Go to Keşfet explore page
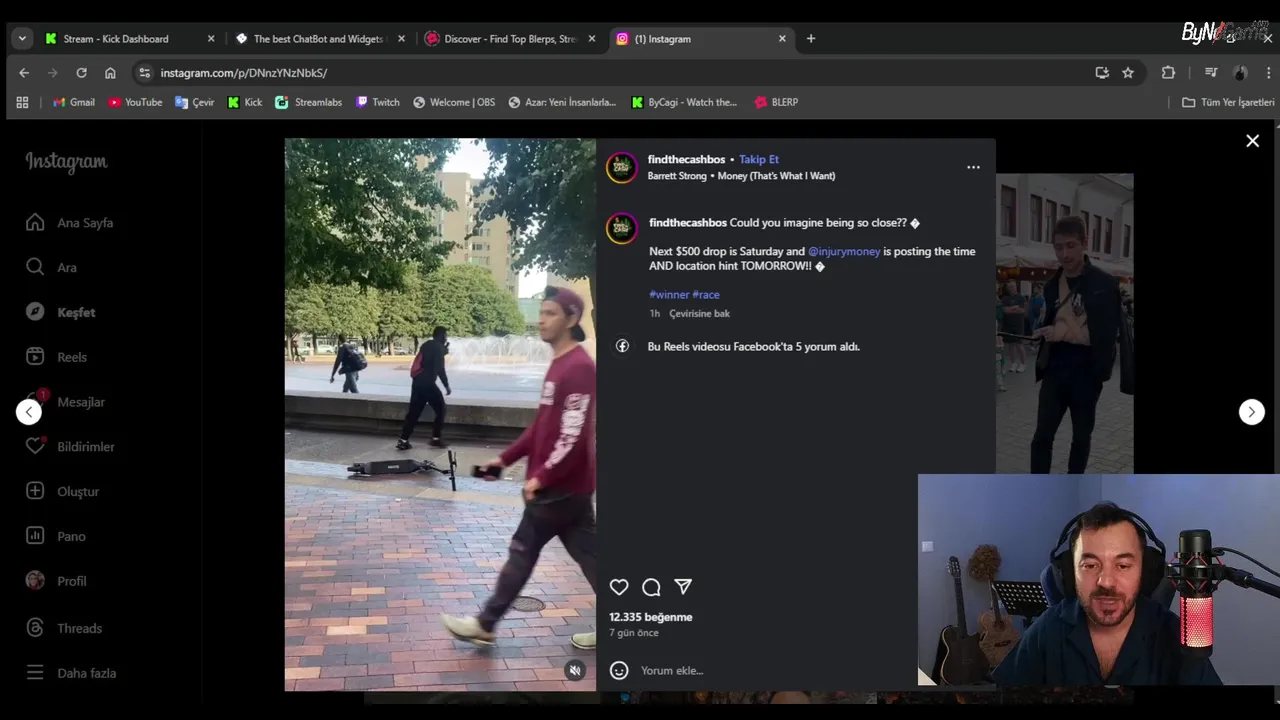Image resolution: width=1280 pixels, height=720 pixels. [x=60, y=312]
